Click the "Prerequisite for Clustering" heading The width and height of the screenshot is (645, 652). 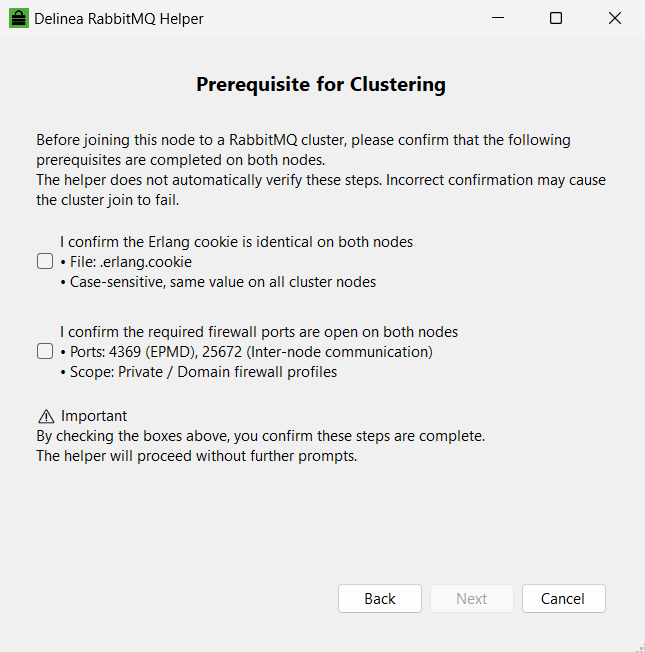(321, 84)
